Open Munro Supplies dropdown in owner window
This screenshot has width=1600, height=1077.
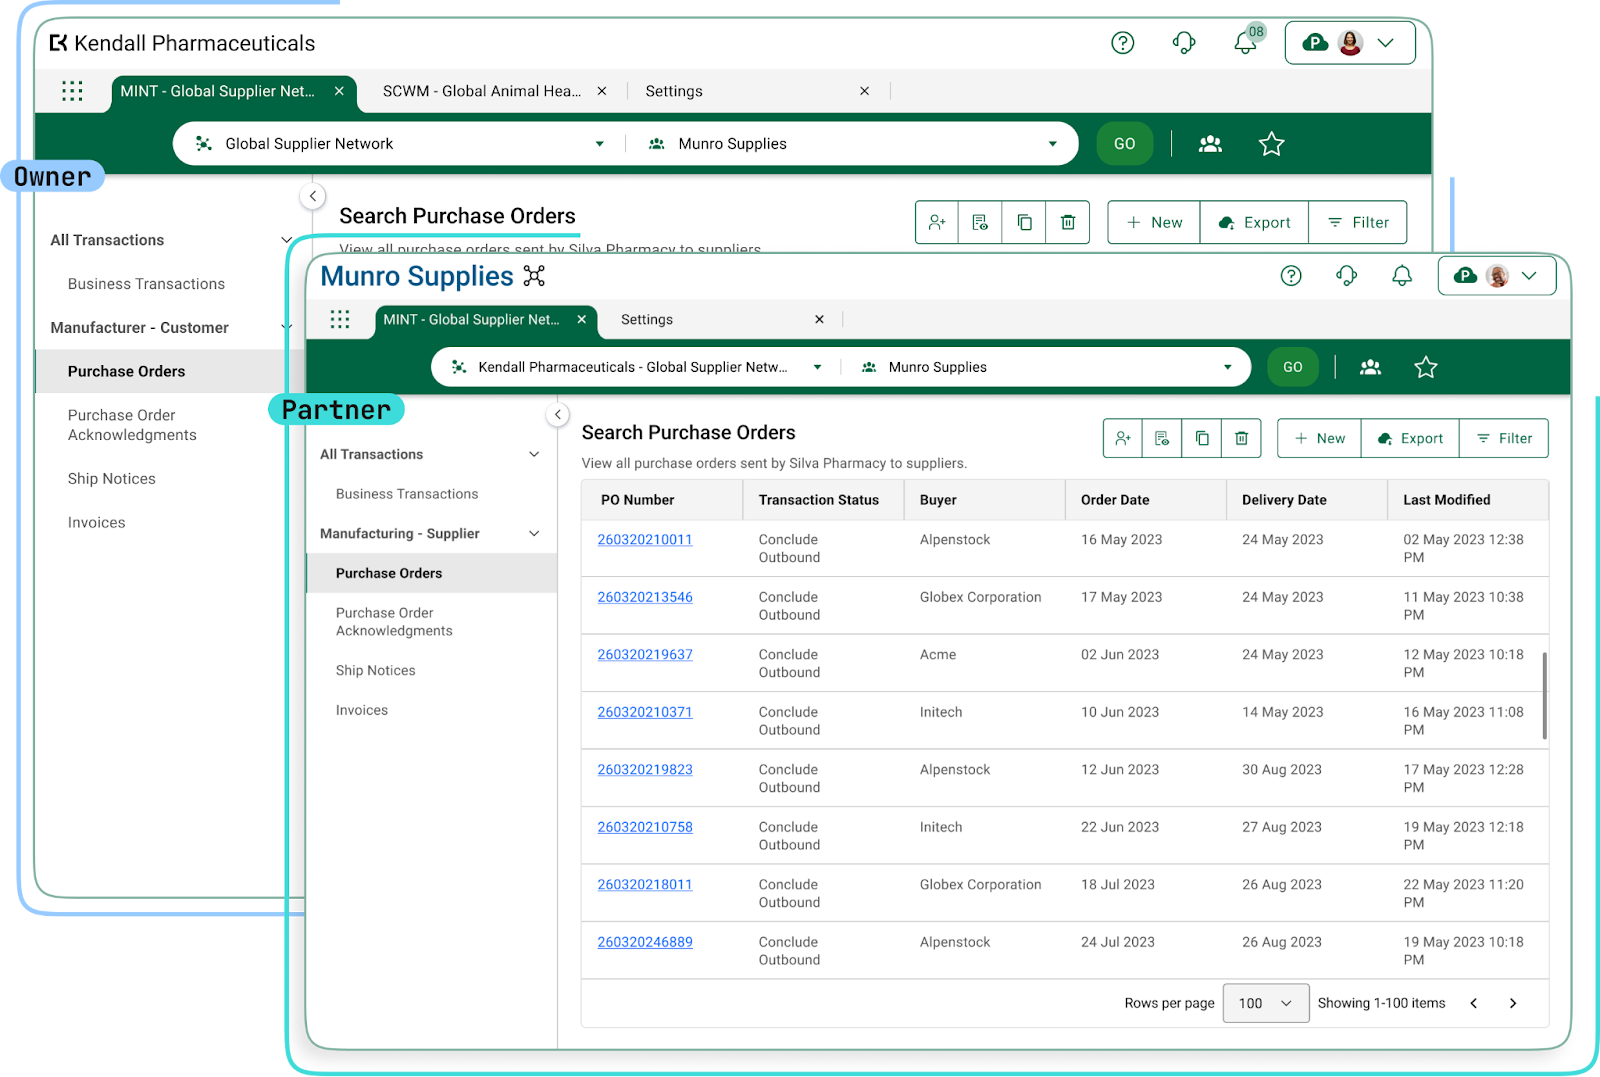(x=853, y=144)
